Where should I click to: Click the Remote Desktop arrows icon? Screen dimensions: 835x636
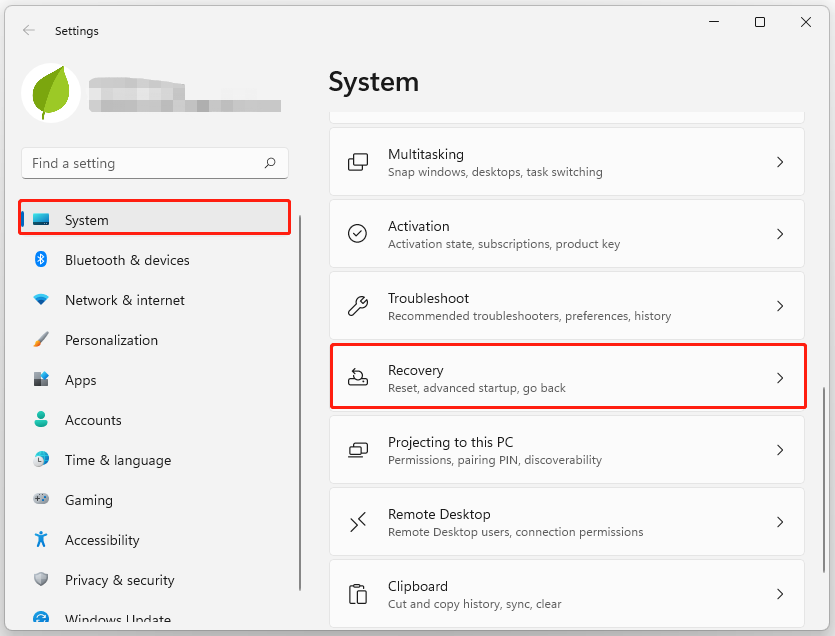click(x=357, y=521)
